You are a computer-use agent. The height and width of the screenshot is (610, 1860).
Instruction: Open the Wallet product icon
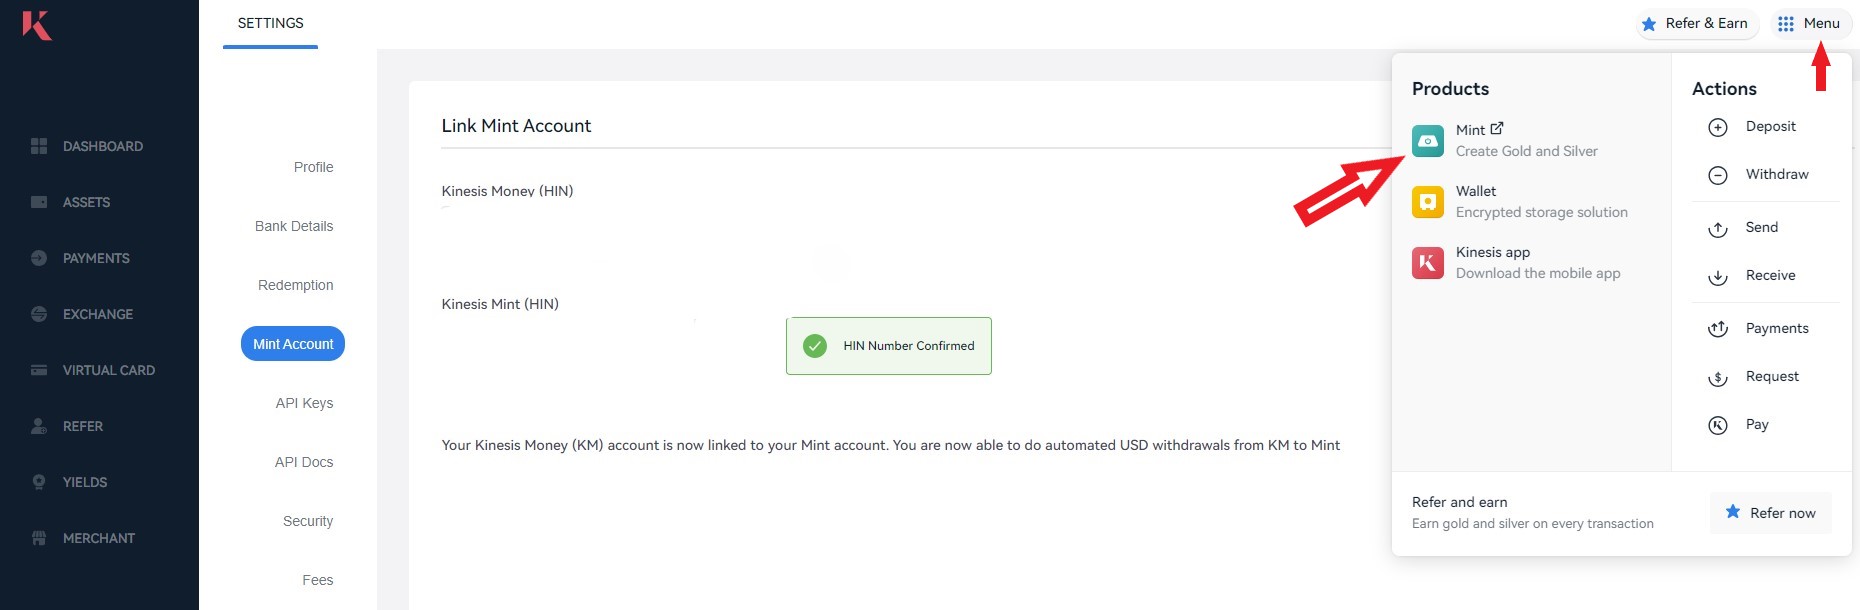1428,202
